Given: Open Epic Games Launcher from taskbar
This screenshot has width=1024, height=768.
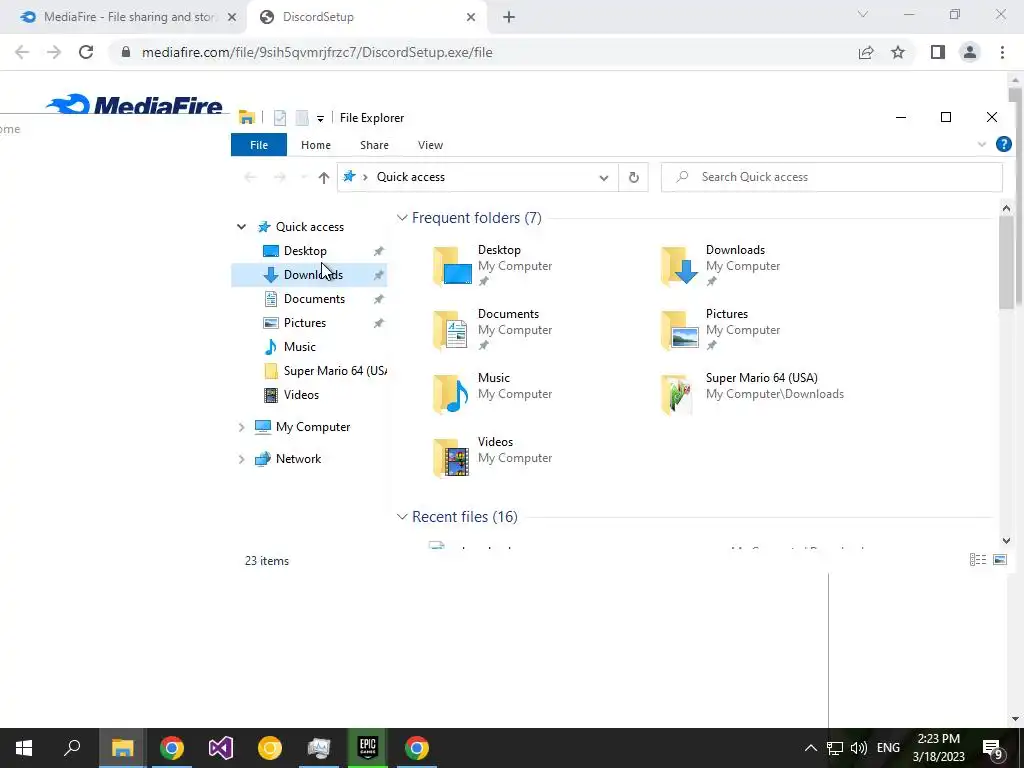Looking at the screenshot, I should [x=368, y=748].
